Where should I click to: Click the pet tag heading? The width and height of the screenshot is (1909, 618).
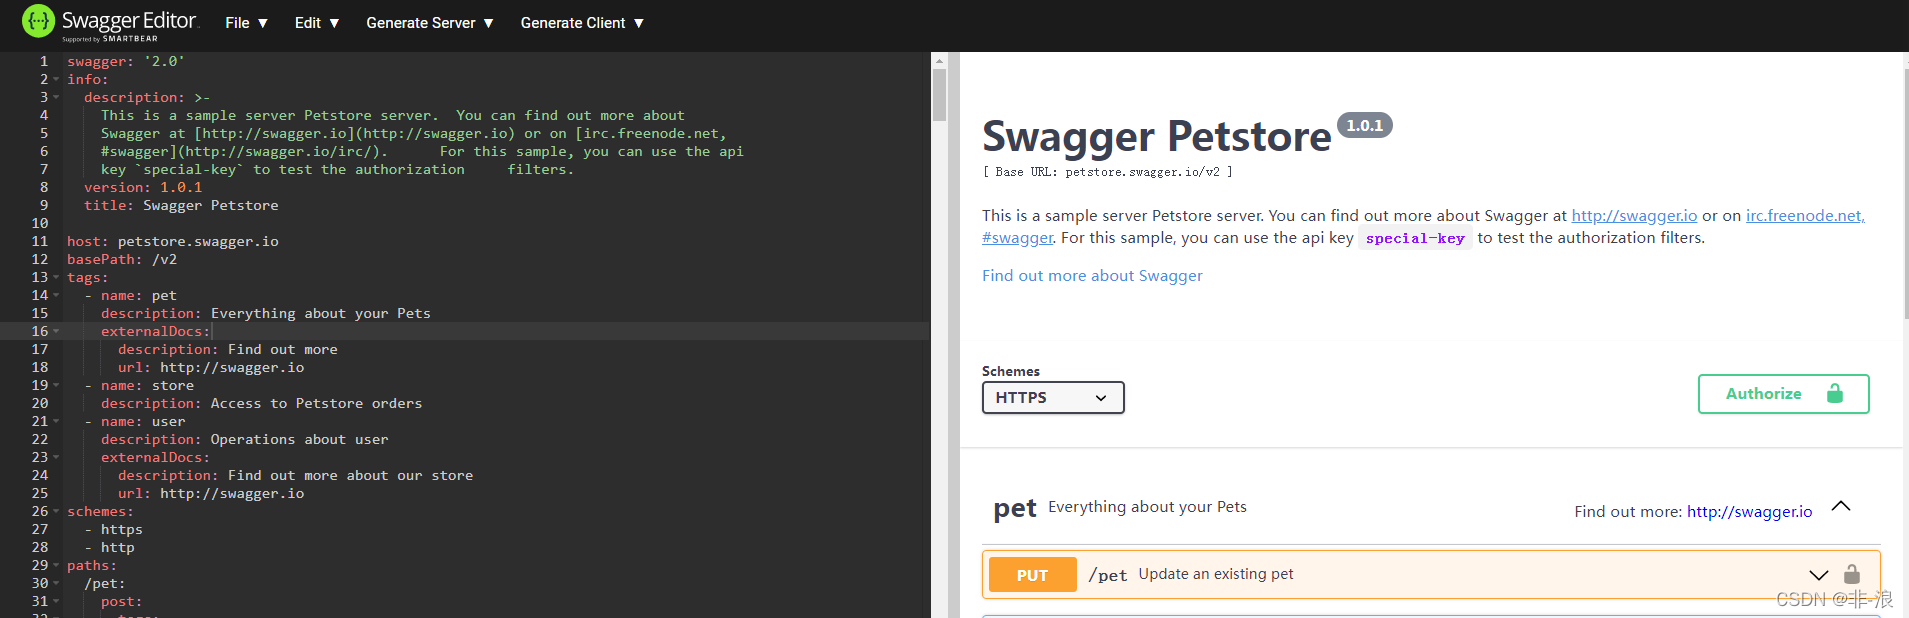tap(1014, 509)
